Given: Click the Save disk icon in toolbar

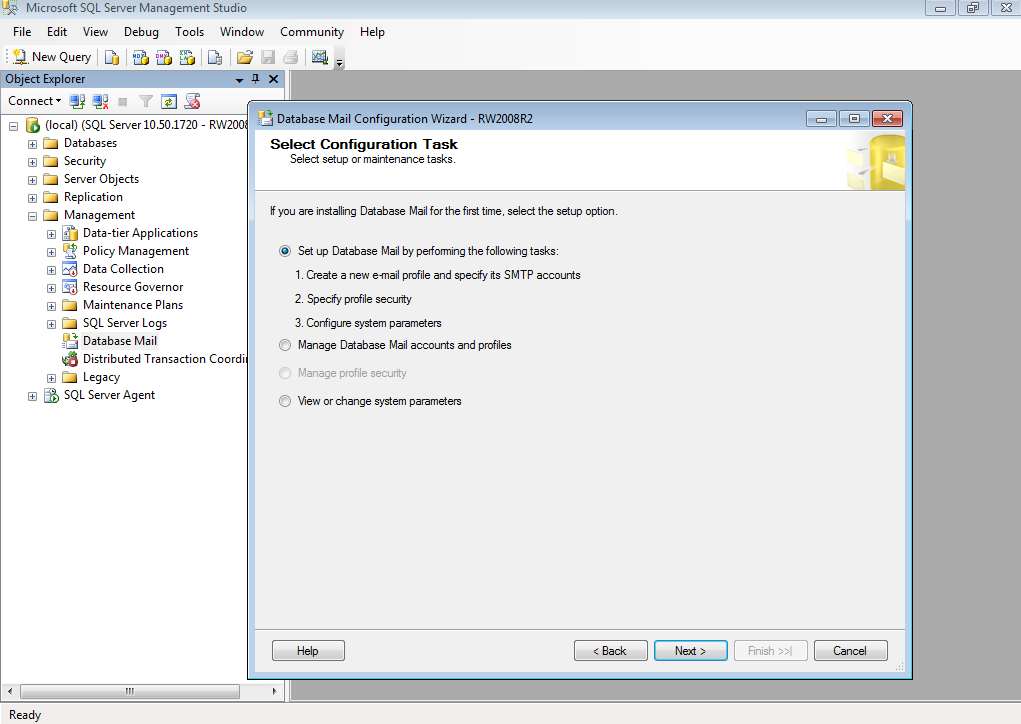Looking at the screenshot, I should [x=268, y=57].
